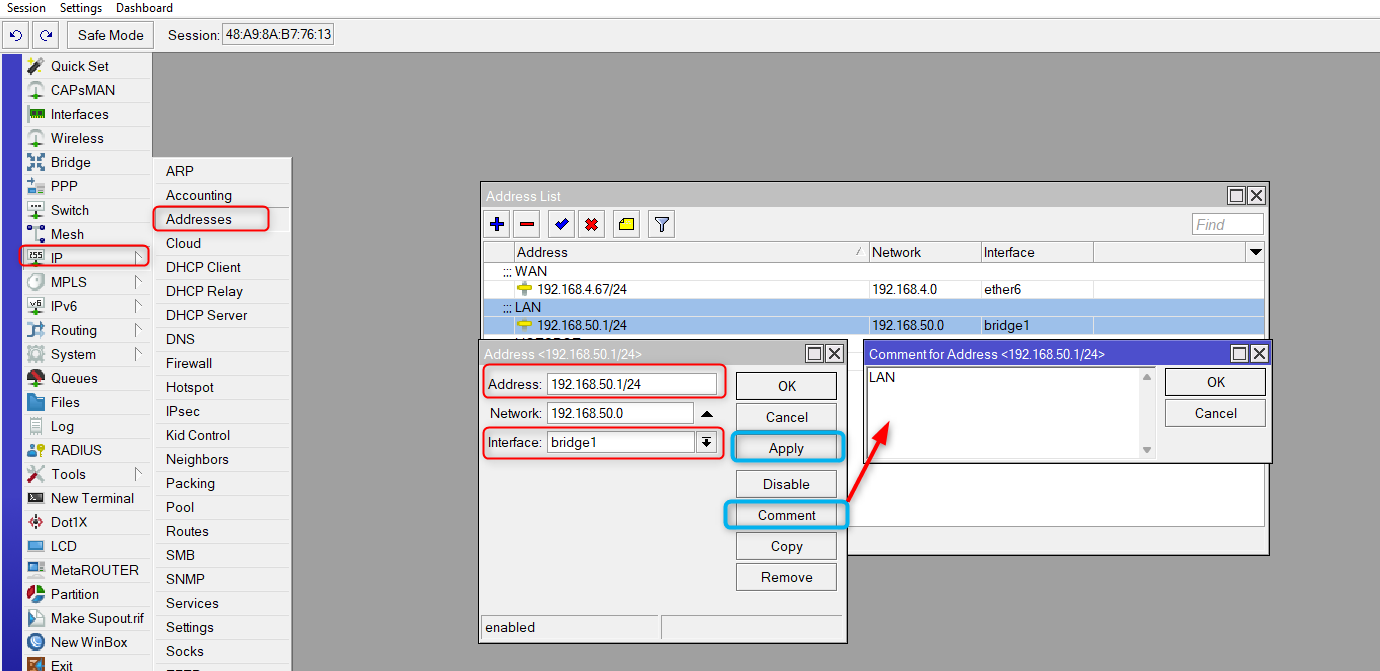Click the blue plus add address icon
Image resolution: width=1380 pixels, height=671 pixels.
(497, 225)
